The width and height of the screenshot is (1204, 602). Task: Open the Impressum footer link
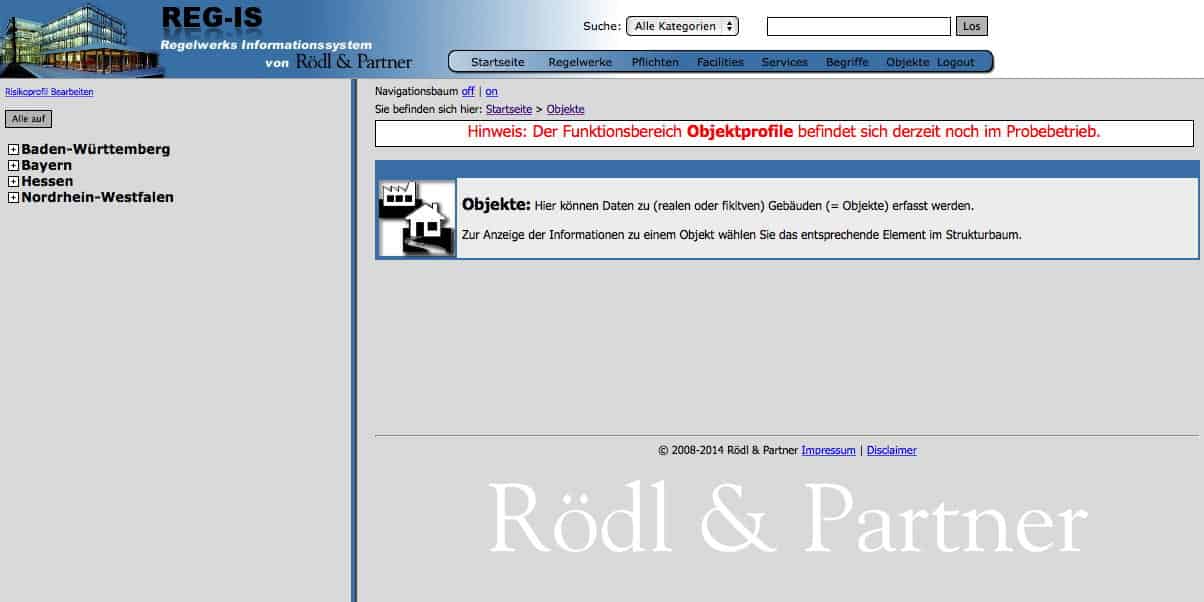pos(828,450)
